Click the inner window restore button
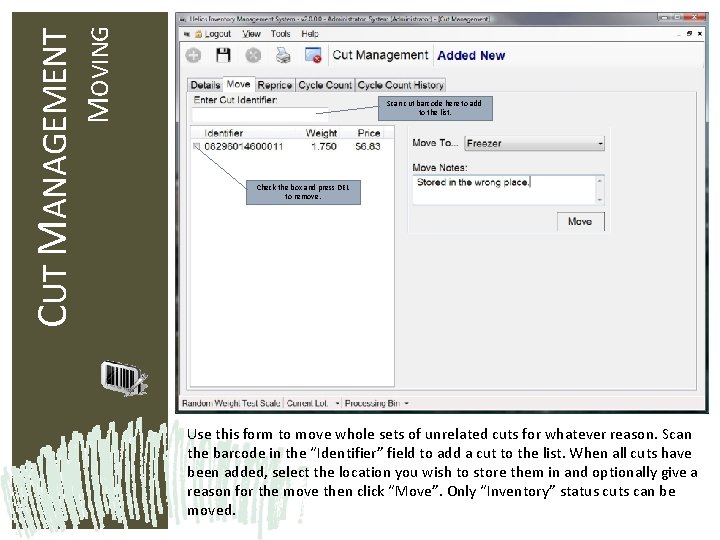Image resolution: width=720 pixels, height=540 pixels. [x=689, y=34]
